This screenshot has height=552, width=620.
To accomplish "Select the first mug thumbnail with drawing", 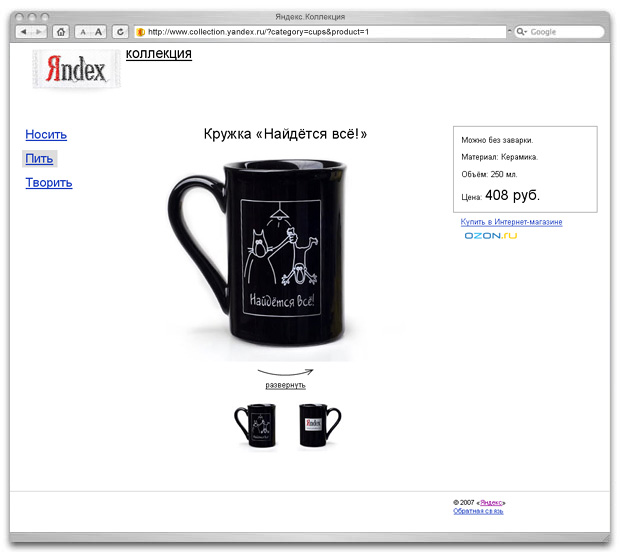I will [x=255, y=426].
